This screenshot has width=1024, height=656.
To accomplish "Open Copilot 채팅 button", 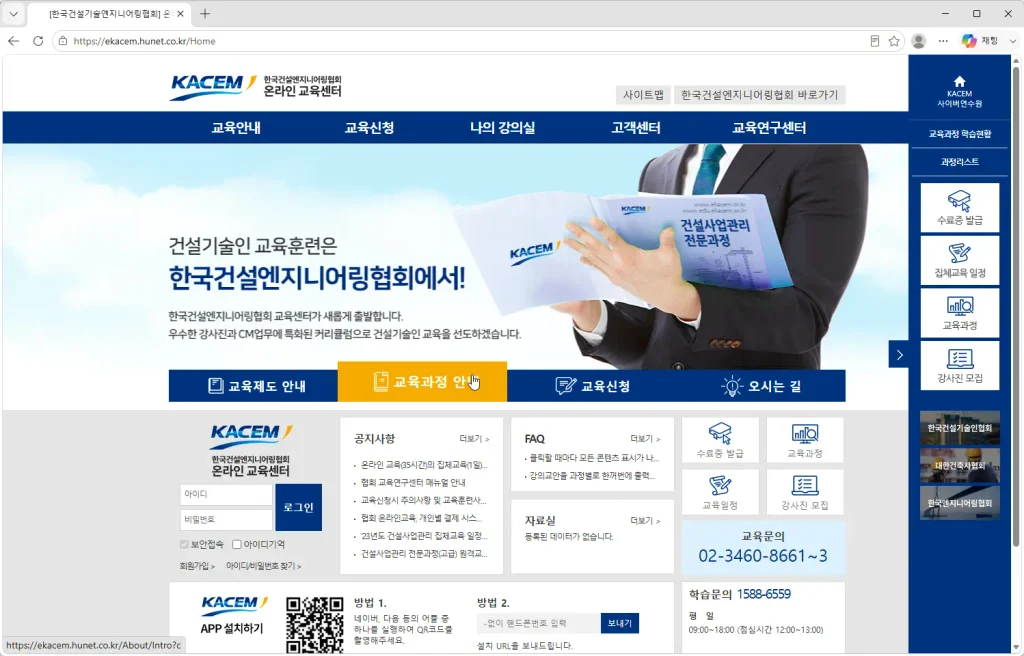I will click(980, 41).
